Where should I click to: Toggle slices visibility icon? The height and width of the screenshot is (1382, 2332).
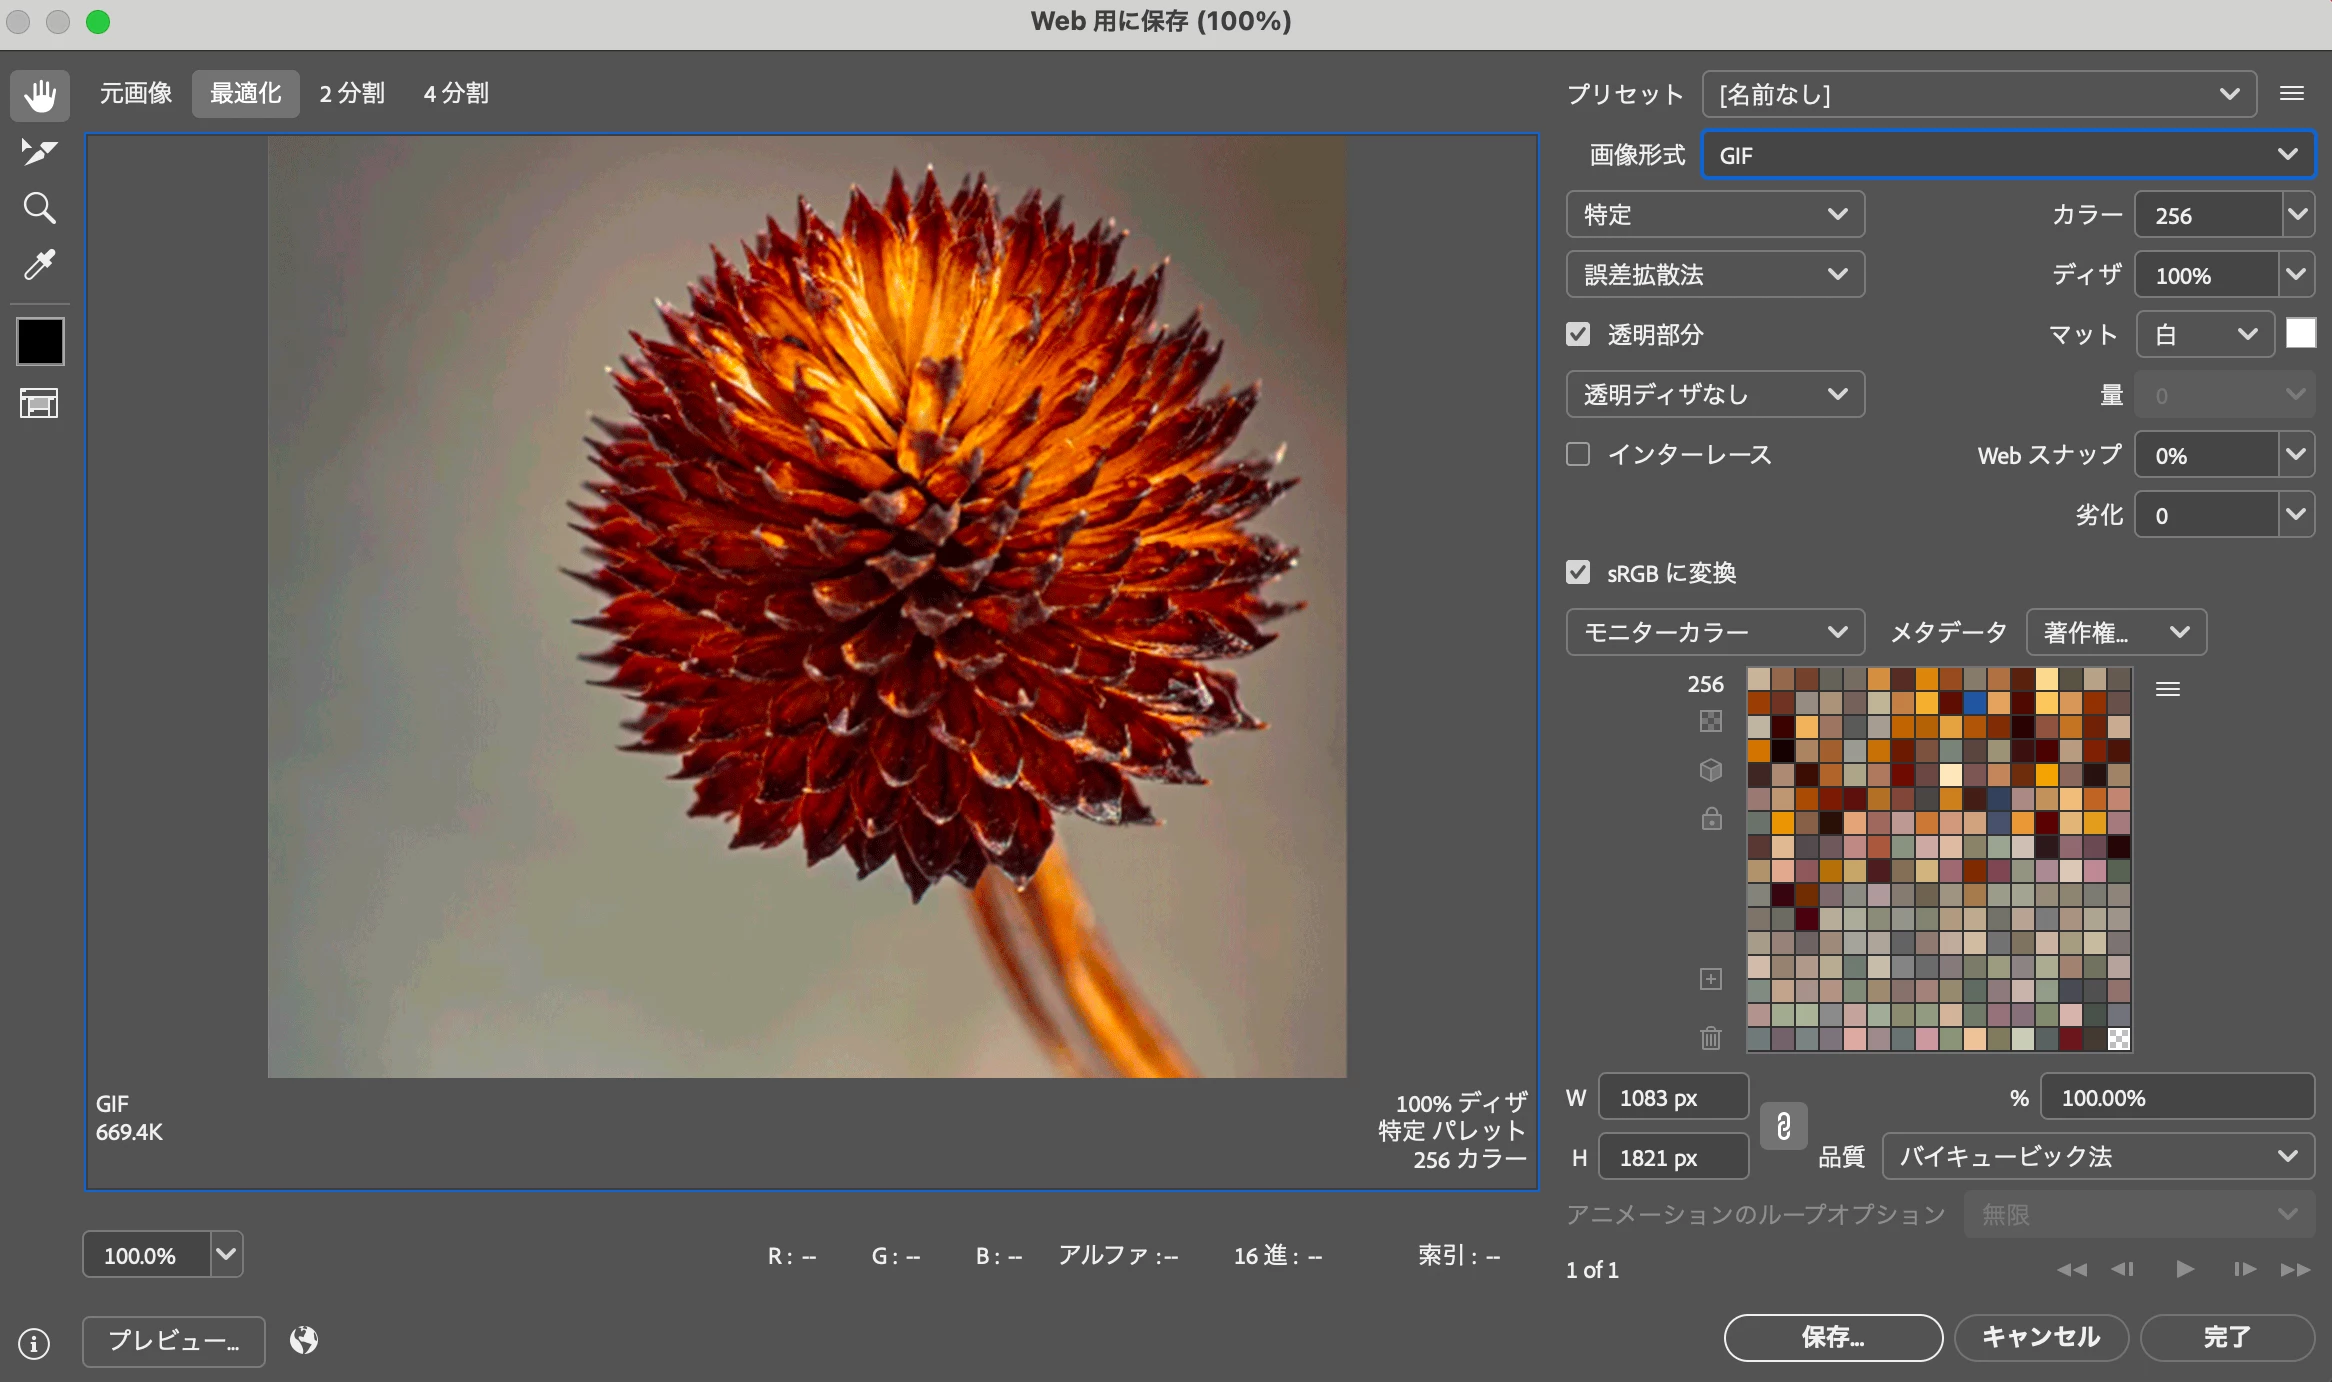coord(40,403)
